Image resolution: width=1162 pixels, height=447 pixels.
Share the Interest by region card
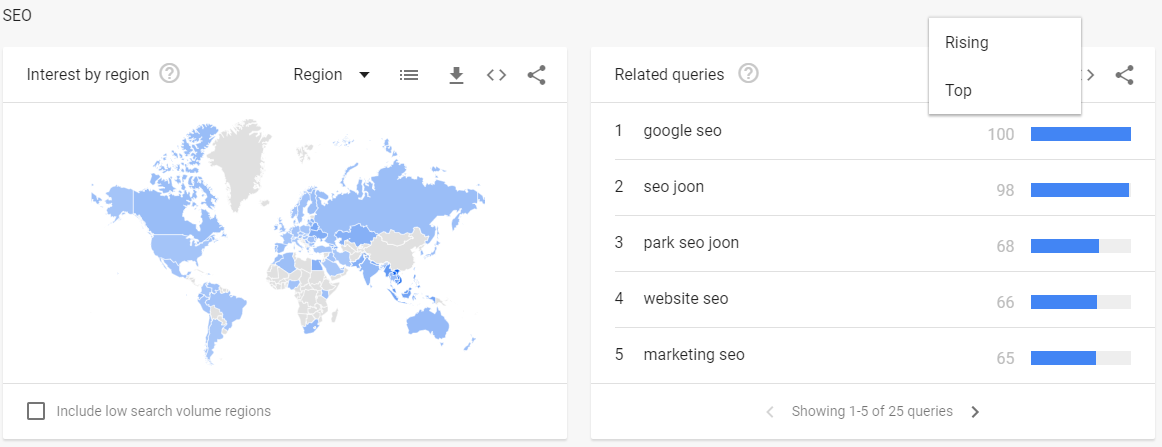[537, 75]
